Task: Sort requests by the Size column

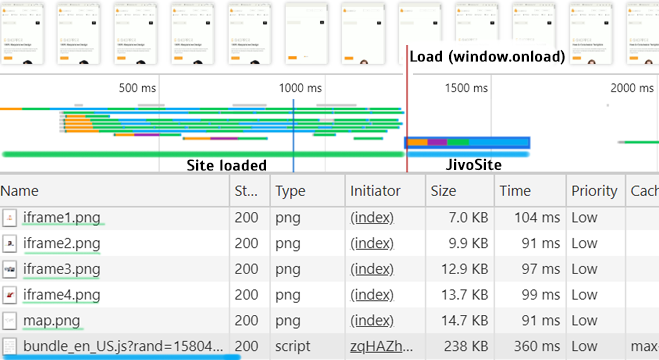Action: click(460, 191)
